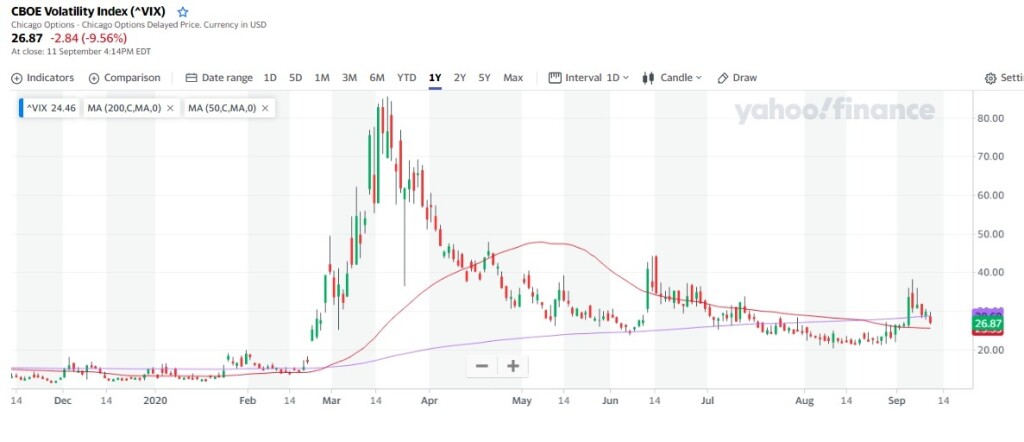Click the Sep date axis label
This screenshot has height=442, width=1024.
(897, 401)
